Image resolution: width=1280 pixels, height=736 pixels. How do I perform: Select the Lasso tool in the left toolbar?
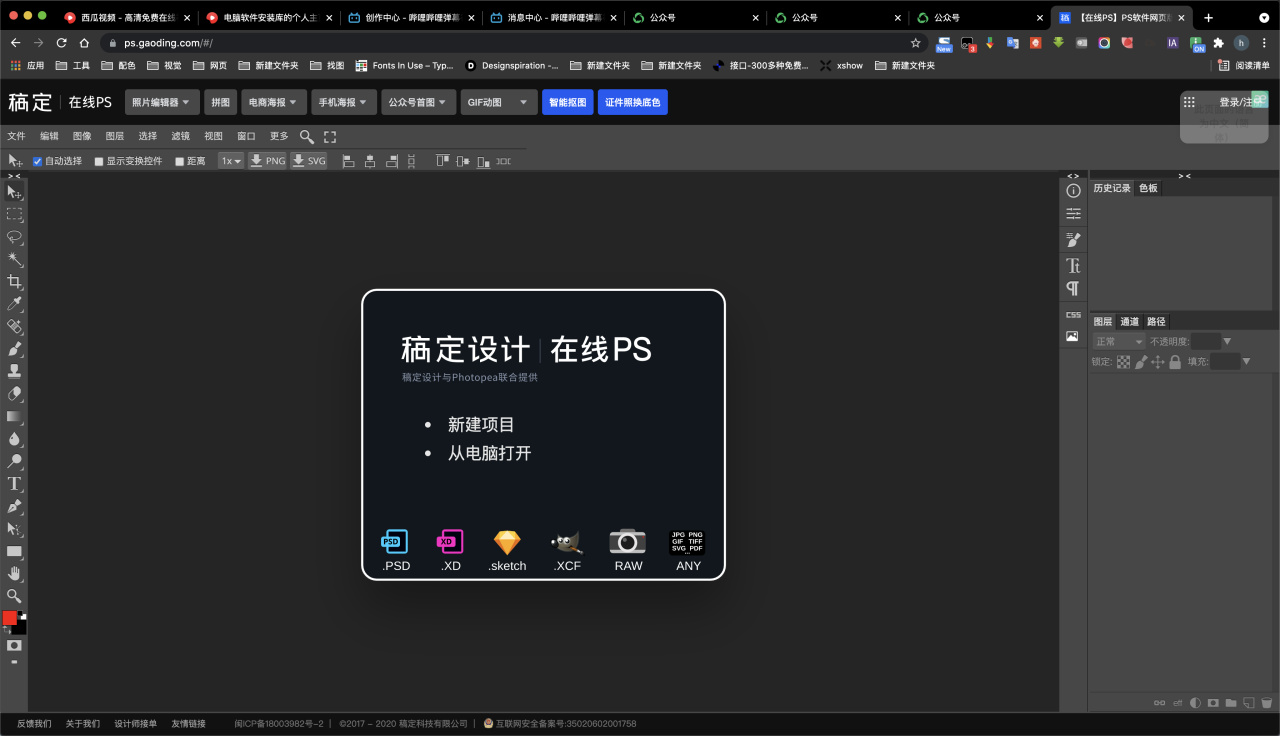pyautogui.click(x=15, y=237)
